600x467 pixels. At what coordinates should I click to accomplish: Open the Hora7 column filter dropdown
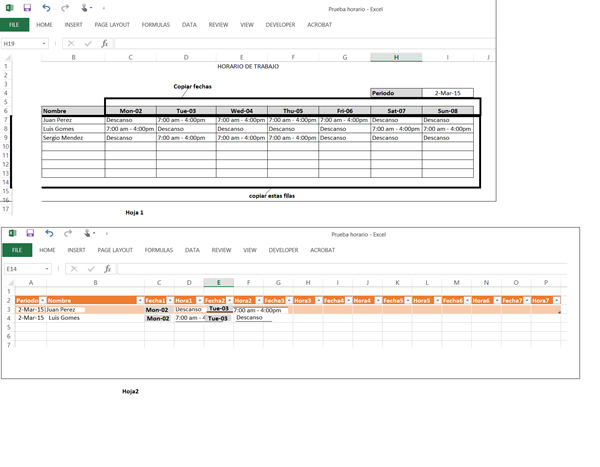coord(557,300)
